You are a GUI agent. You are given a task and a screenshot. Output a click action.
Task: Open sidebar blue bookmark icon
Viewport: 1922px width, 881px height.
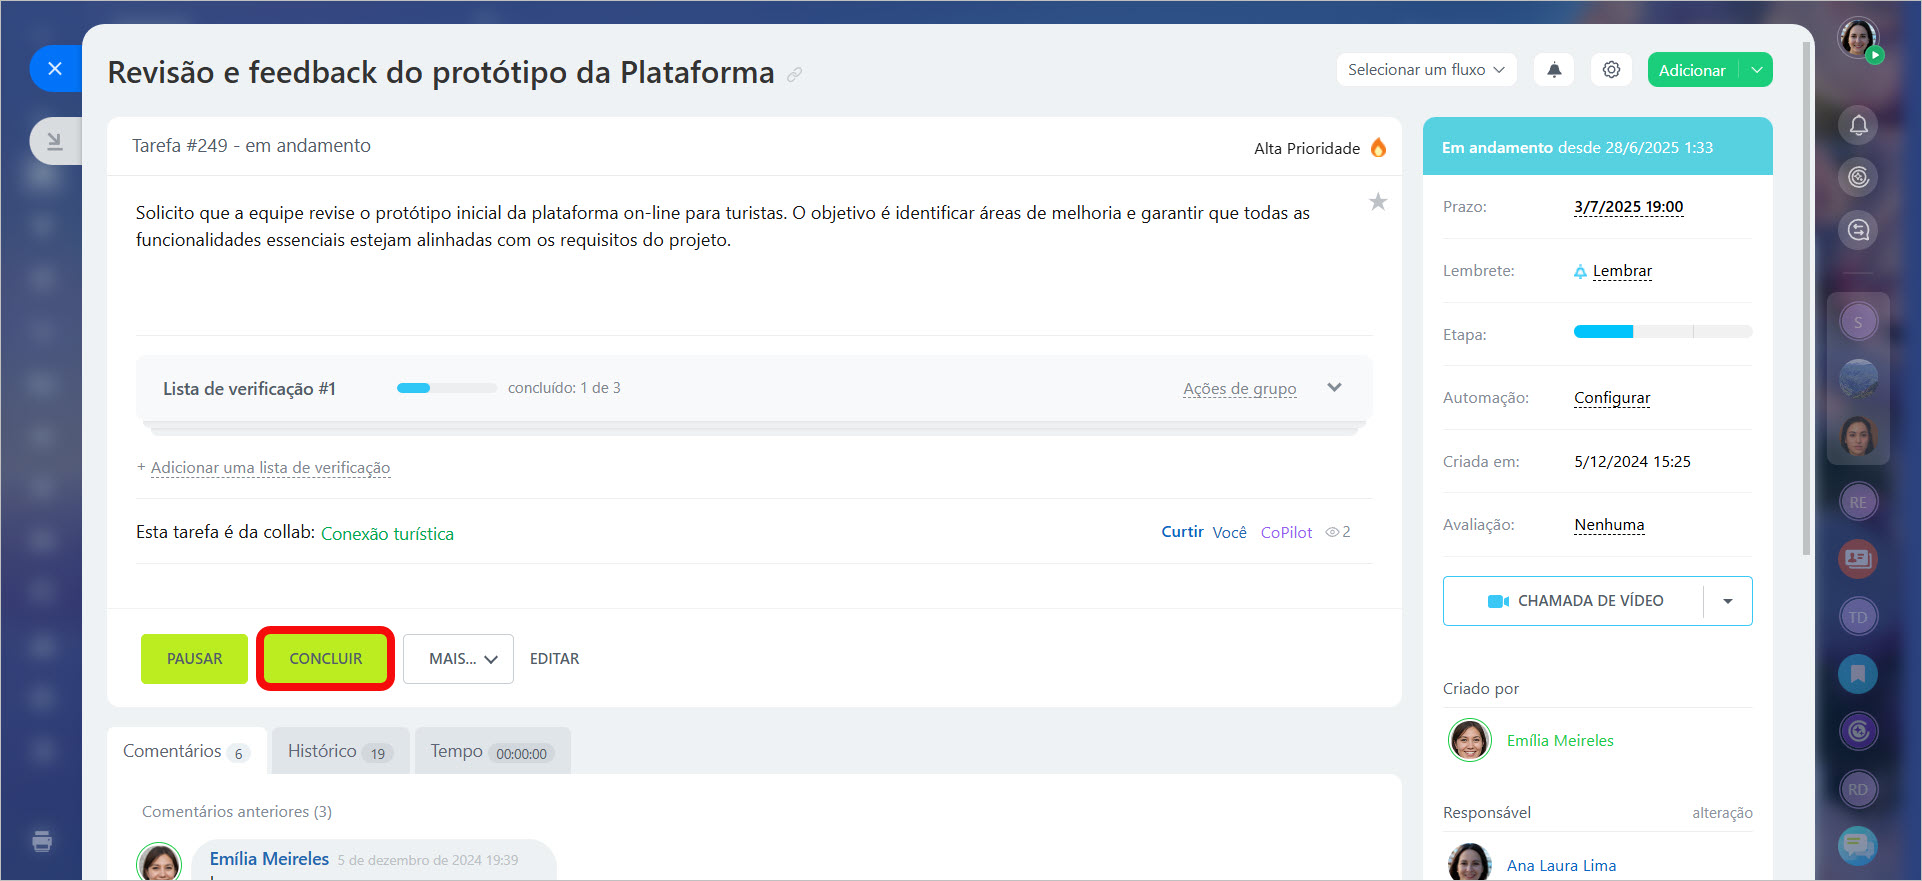pyautogui.click(x=1858, y=674)
